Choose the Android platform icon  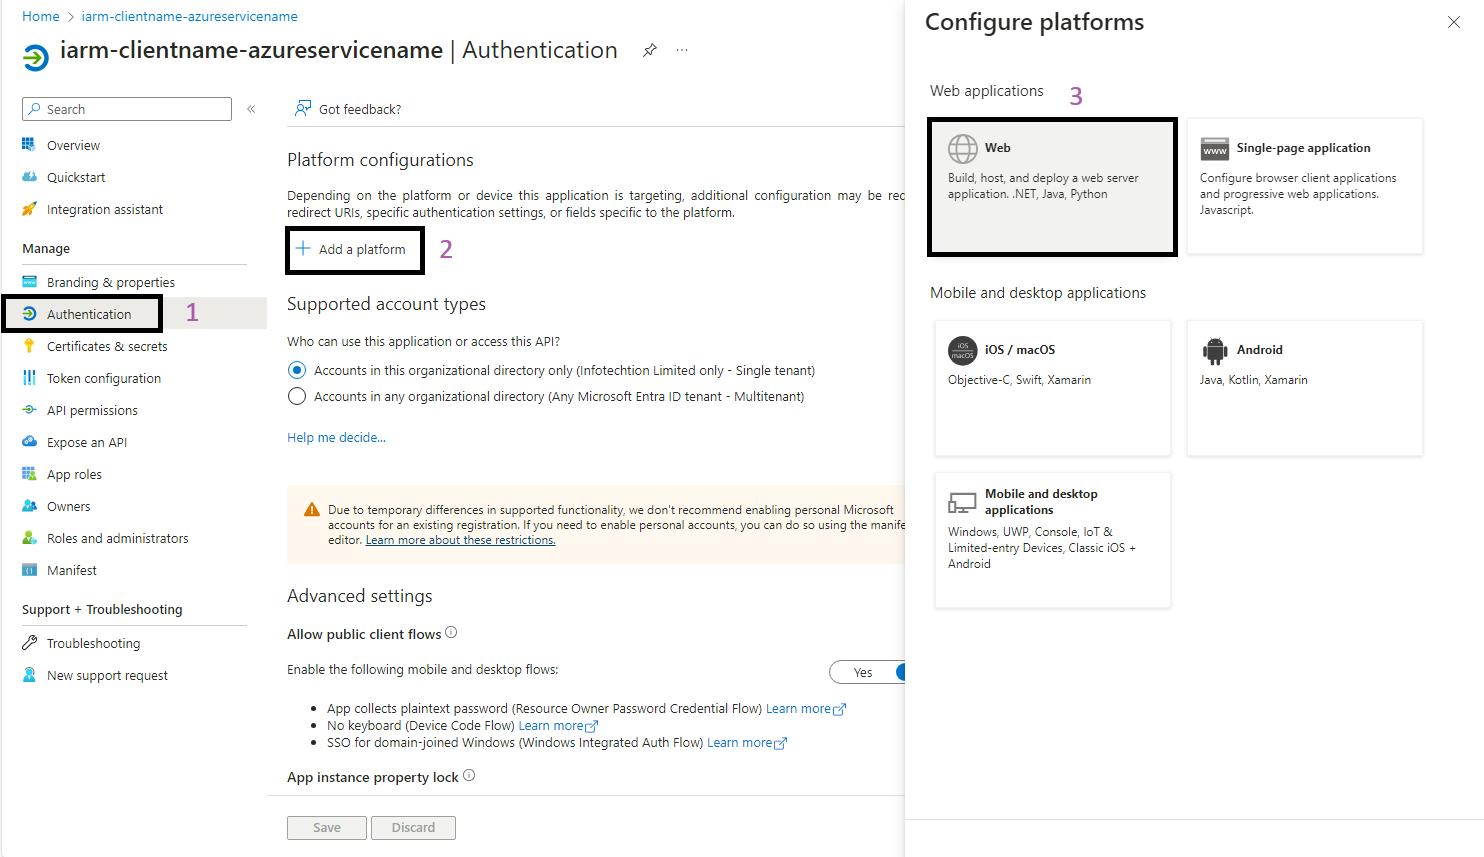click(x=1214, y=350)
